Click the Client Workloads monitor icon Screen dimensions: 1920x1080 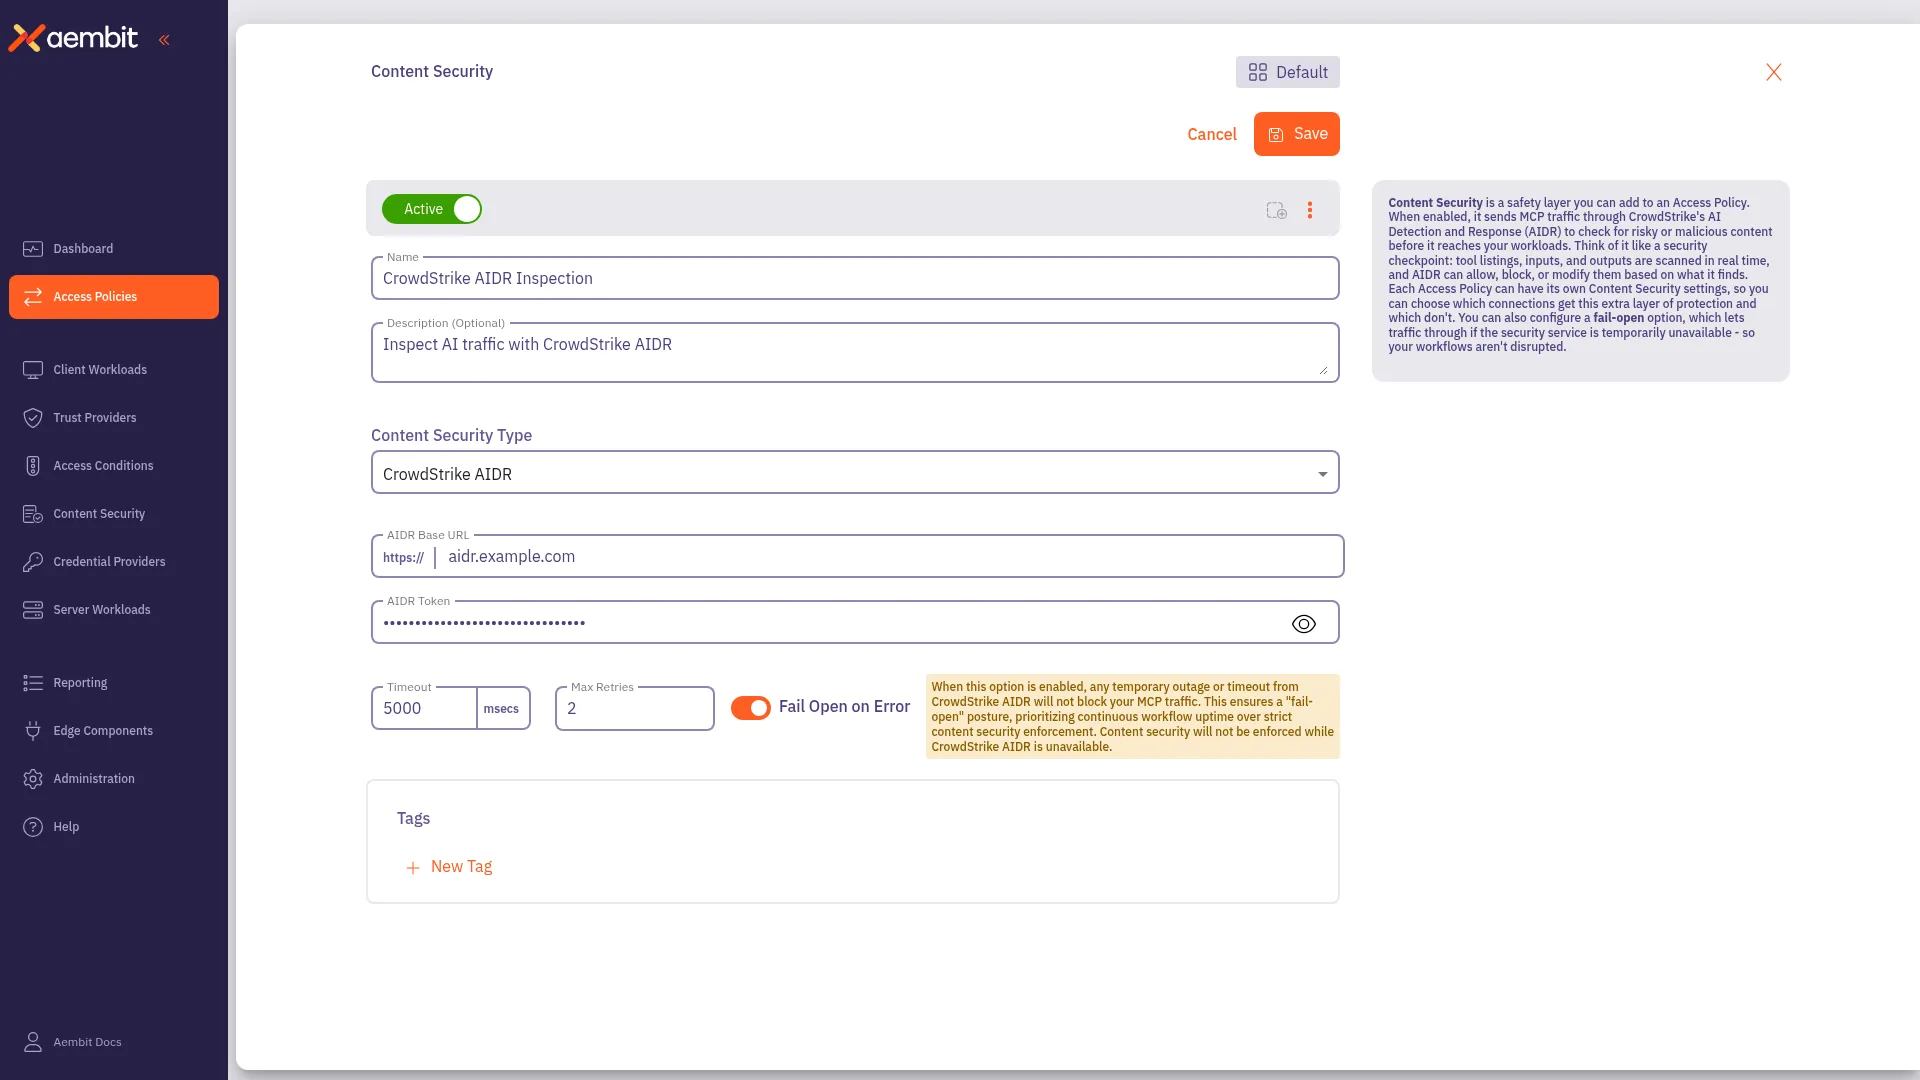tap(33, 370)
